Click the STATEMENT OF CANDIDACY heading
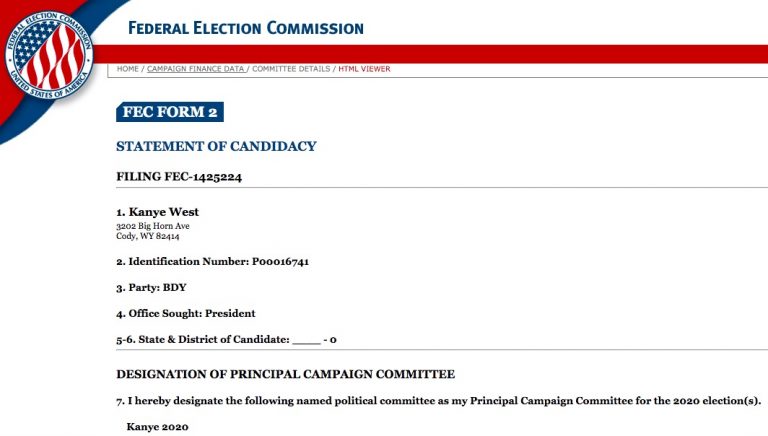Screen dimensions: 768x436 click(x=216, y=146)
